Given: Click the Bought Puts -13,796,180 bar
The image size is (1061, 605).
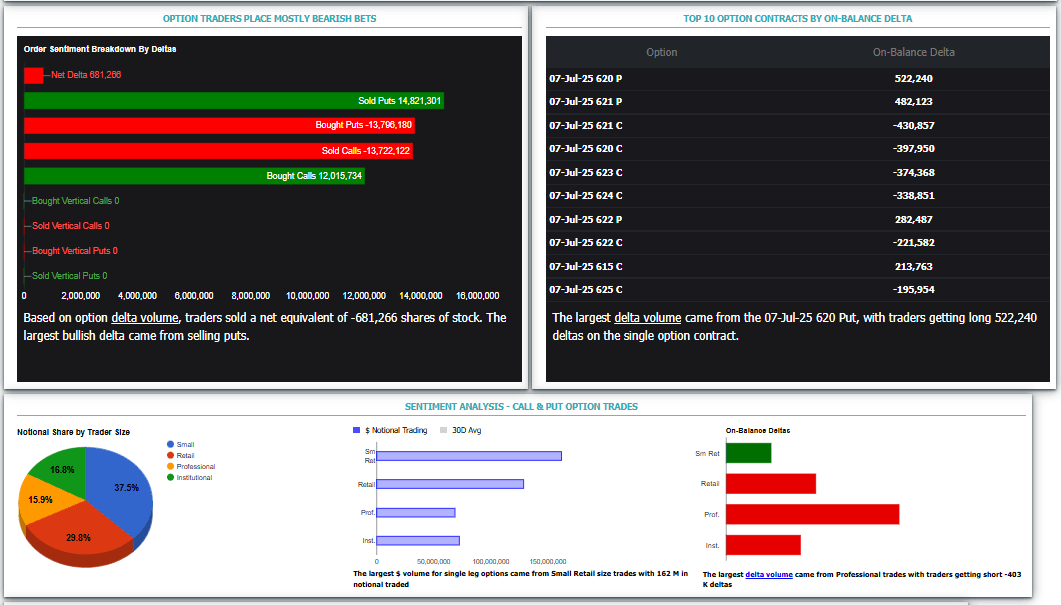Looking at the screenshot, I should (219, 125).
